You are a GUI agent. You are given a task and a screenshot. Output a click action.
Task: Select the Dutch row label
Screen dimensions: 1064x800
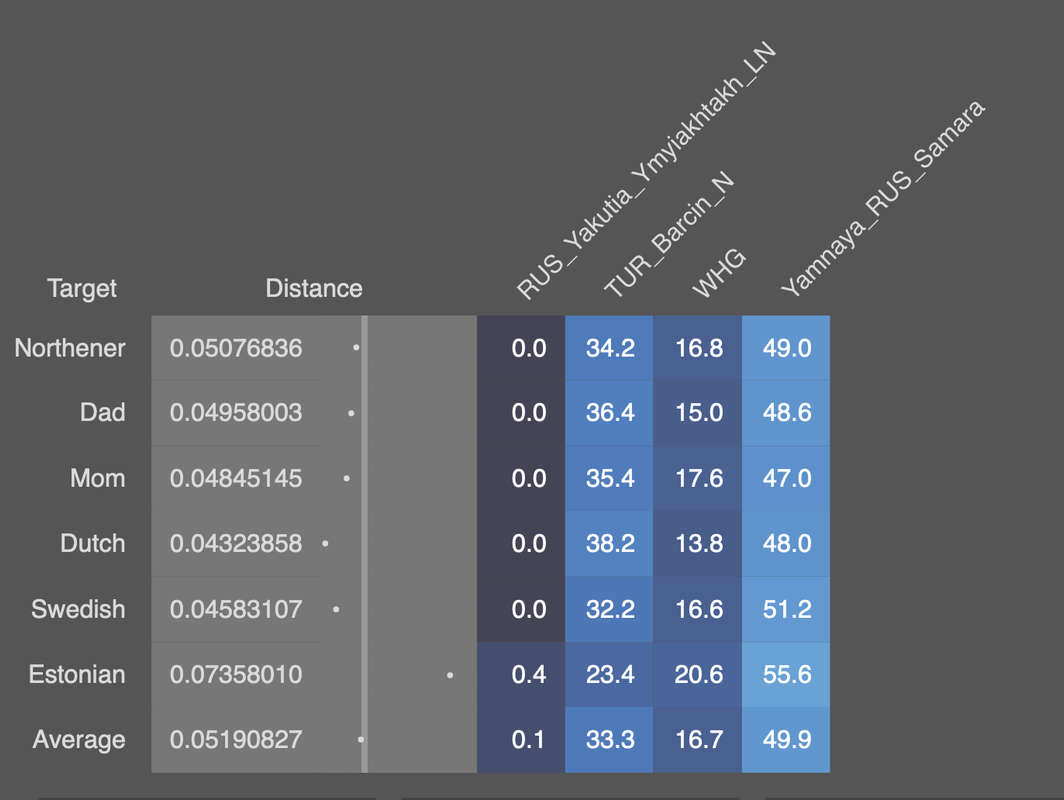[x=93, y=544]
